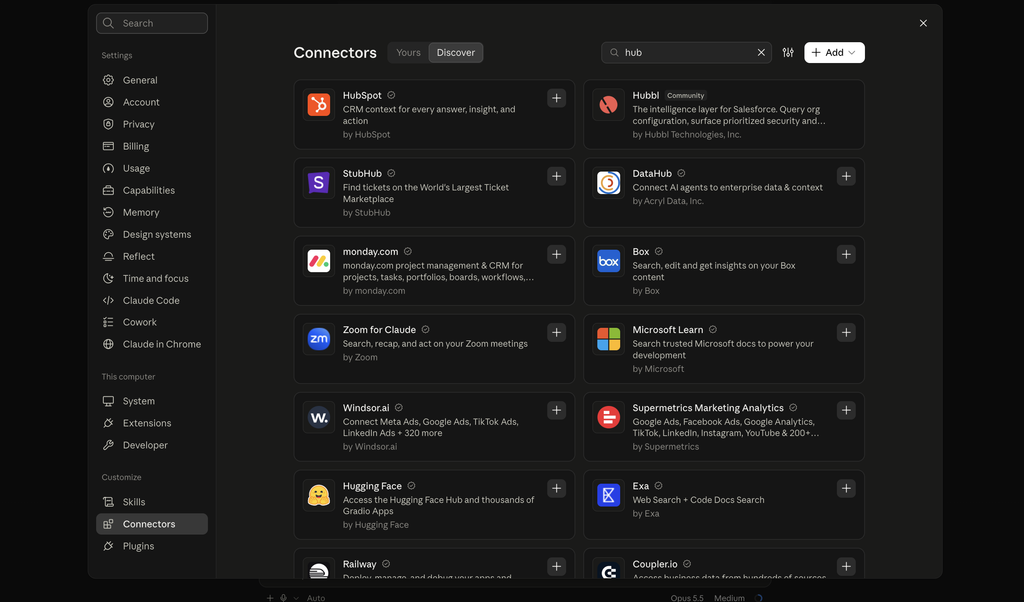This screenshot has width=1024, height=602.
Task: Open Extensions under This computer
Action: pyautogui.click(x=152, y=423)
